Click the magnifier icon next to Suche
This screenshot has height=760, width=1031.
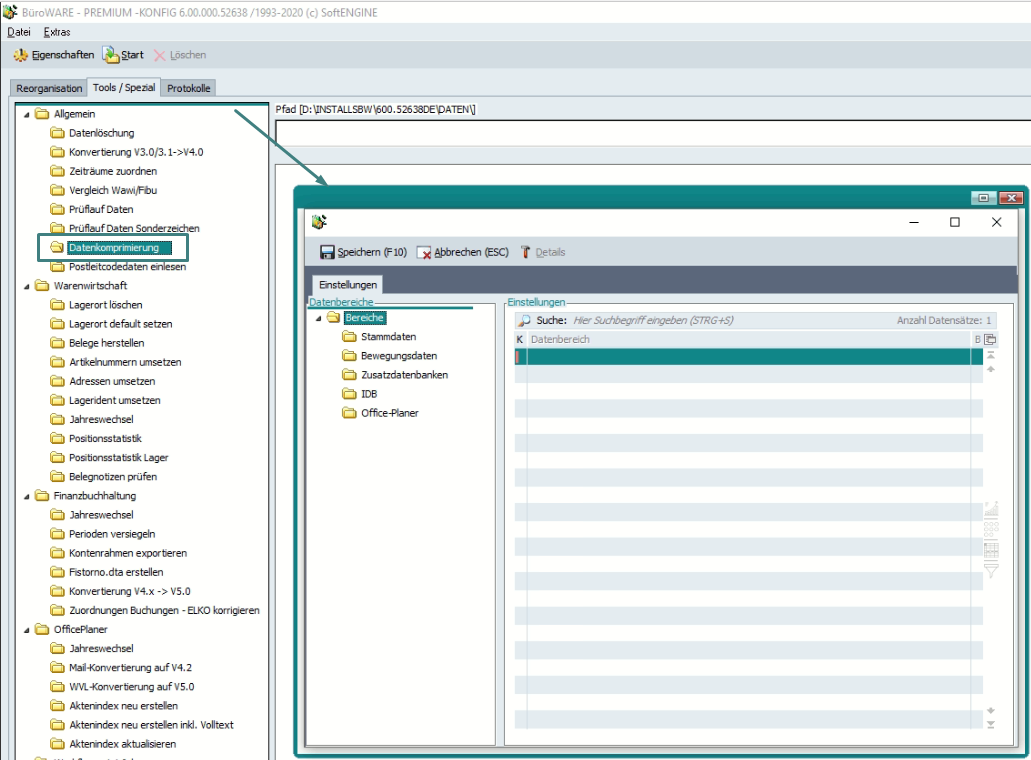point(524,321)
